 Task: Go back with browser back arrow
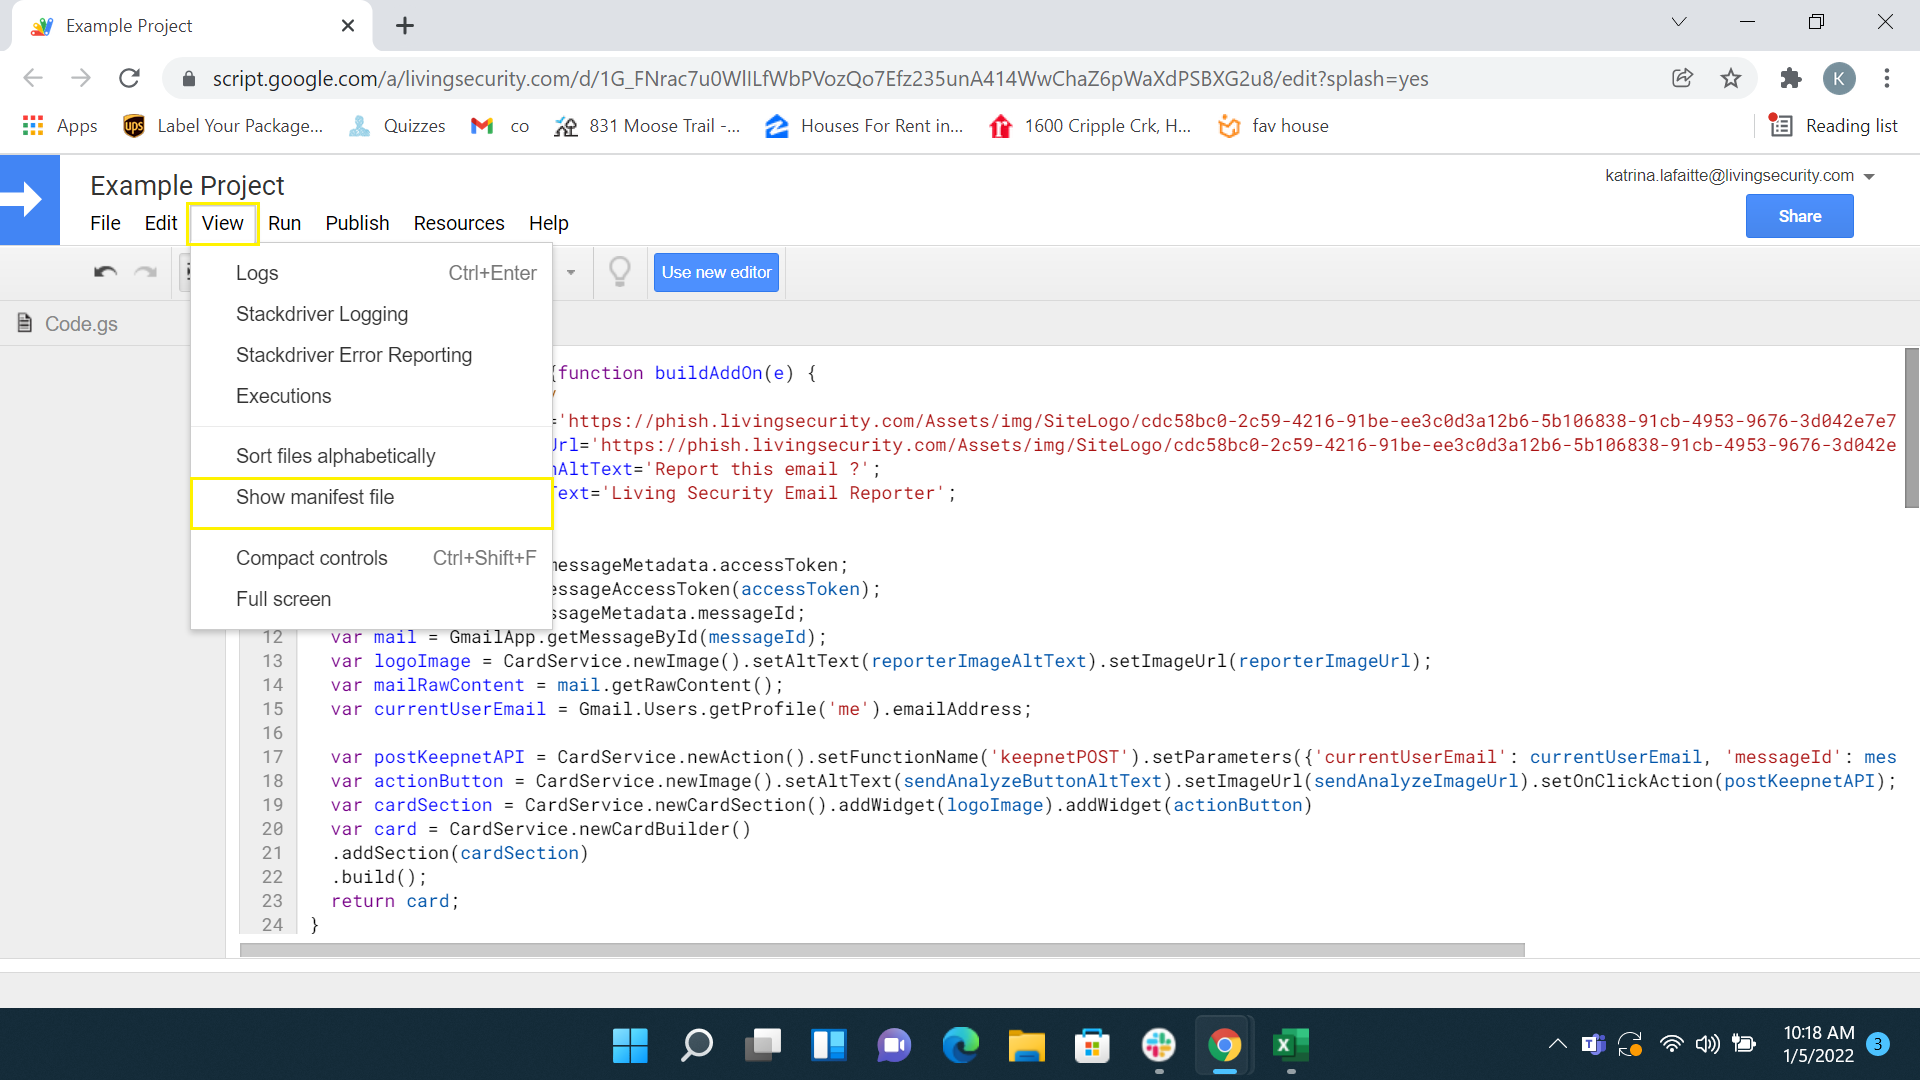pyautogui.click(x=33, y=78)
